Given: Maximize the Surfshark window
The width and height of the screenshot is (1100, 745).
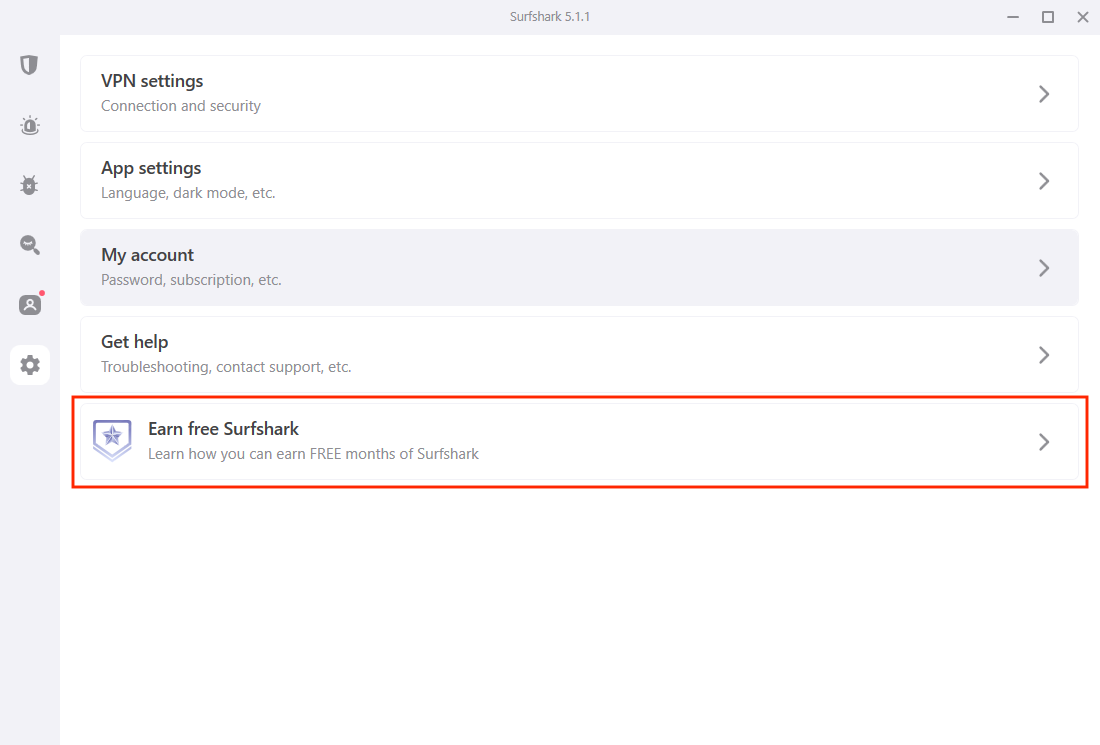Looking at the screenshot, I should tap(1047, 17).
